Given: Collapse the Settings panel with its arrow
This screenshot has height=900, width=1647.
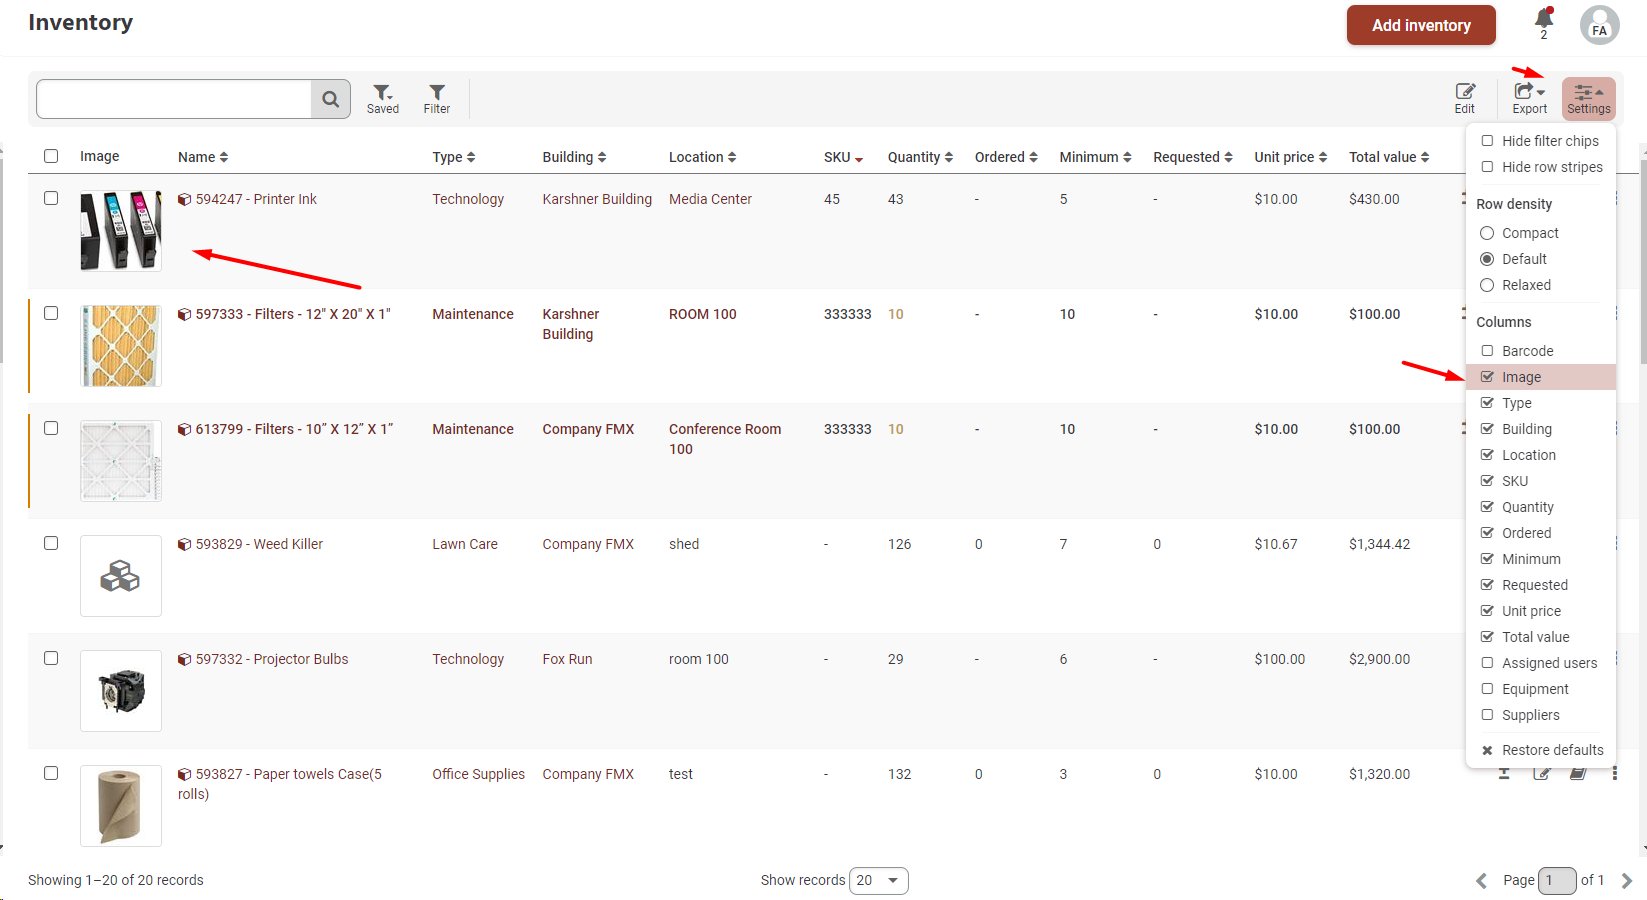Looking at the screenshot, I should coord(1599,93).
